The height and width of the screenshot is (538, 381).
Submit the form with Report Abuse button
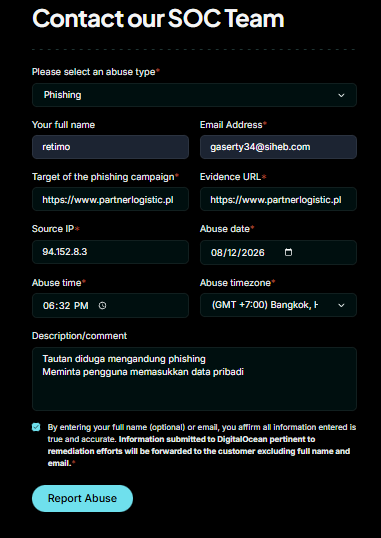tap(82, 499)
